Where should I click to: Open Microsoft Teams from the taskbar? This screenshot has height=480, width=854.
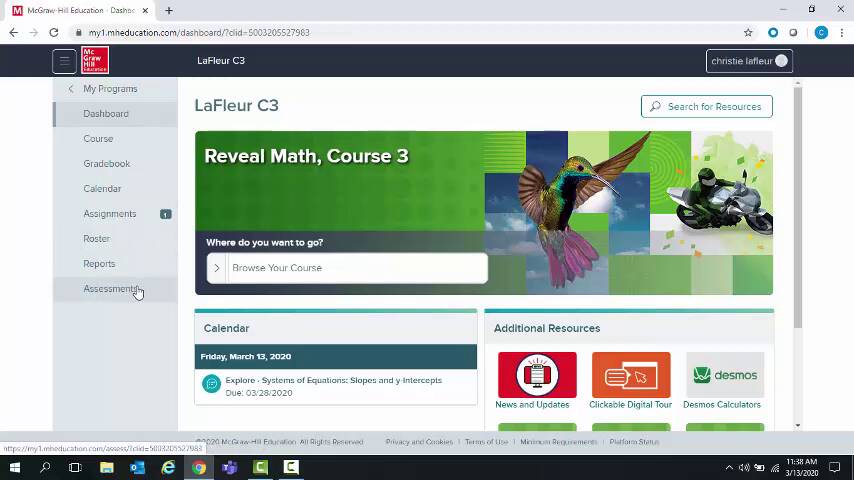(x=229, y=467)
